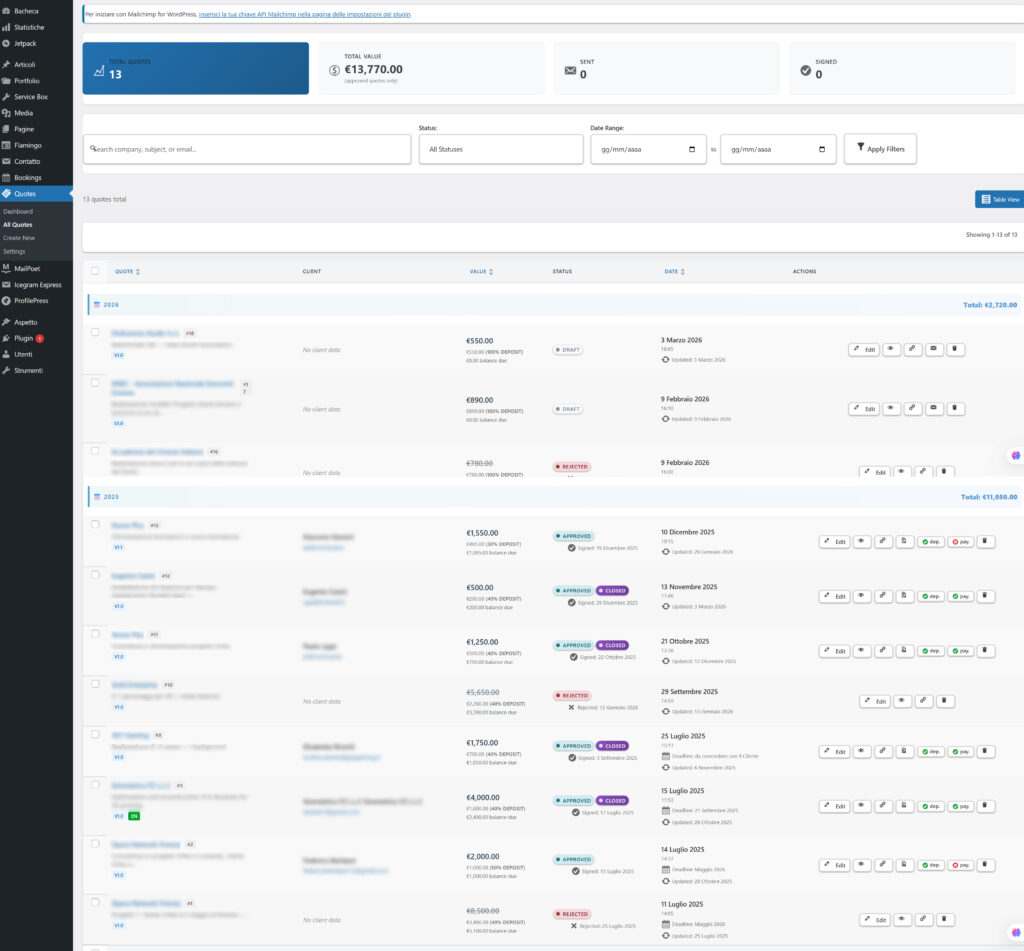Click the Total: €2,720.00 text for 2026
This screenshot has height=951, width=1024.
990,305
